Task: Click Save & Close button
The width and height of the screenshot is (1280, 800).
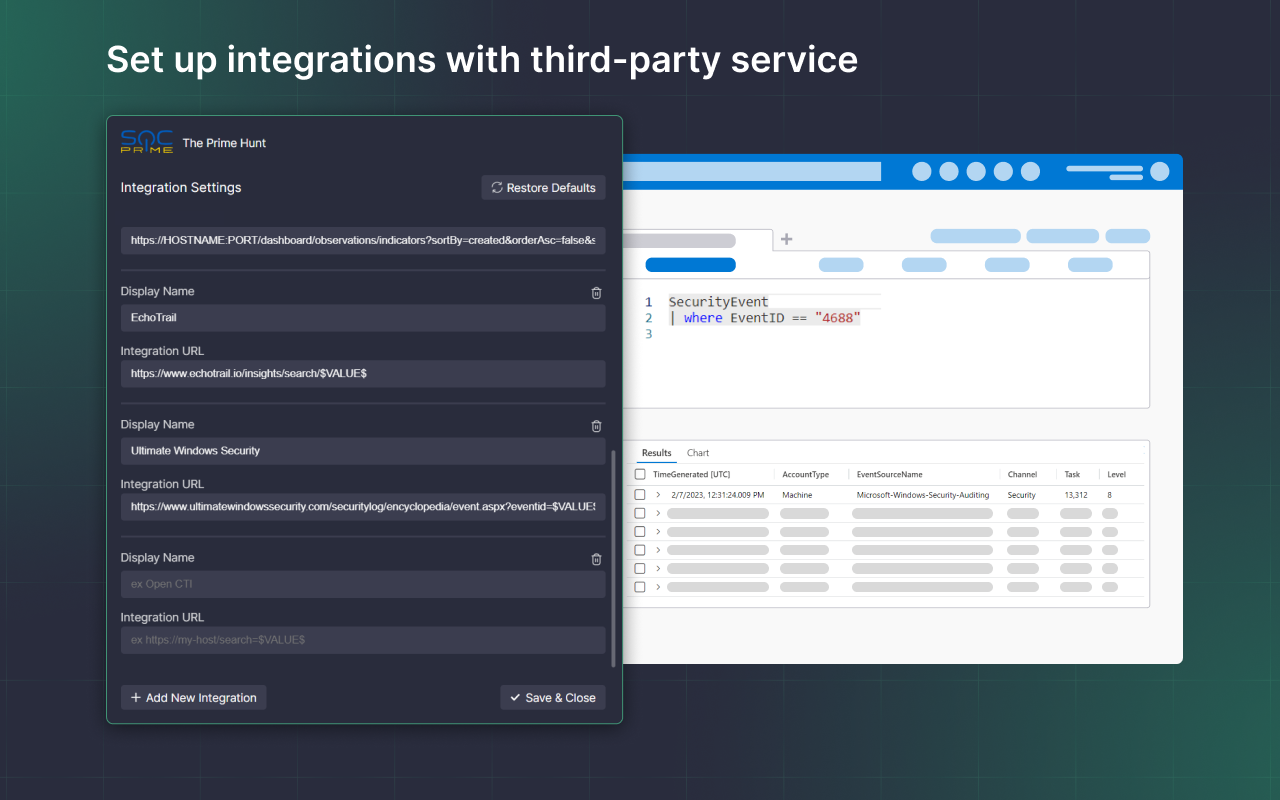Action: (552, 698)
